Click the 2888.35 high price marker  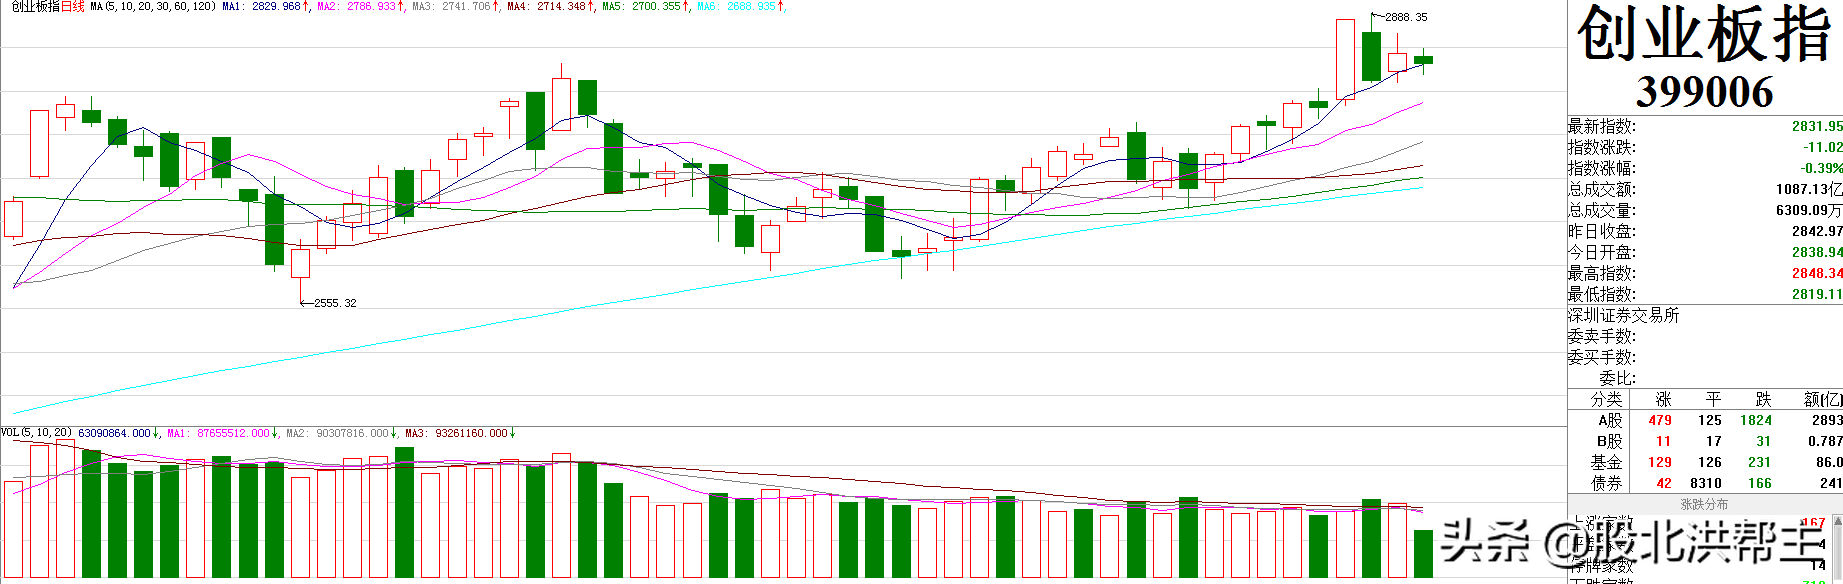click(1405, 17)
